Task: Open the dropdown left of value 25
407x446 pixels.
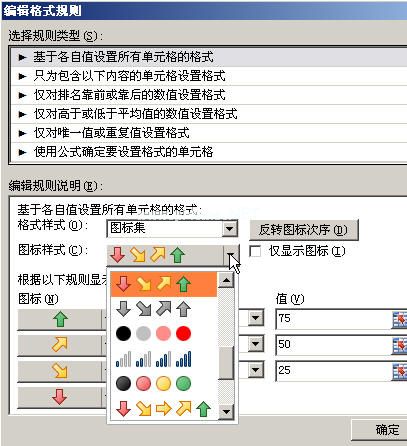Action: coord(256,370)
